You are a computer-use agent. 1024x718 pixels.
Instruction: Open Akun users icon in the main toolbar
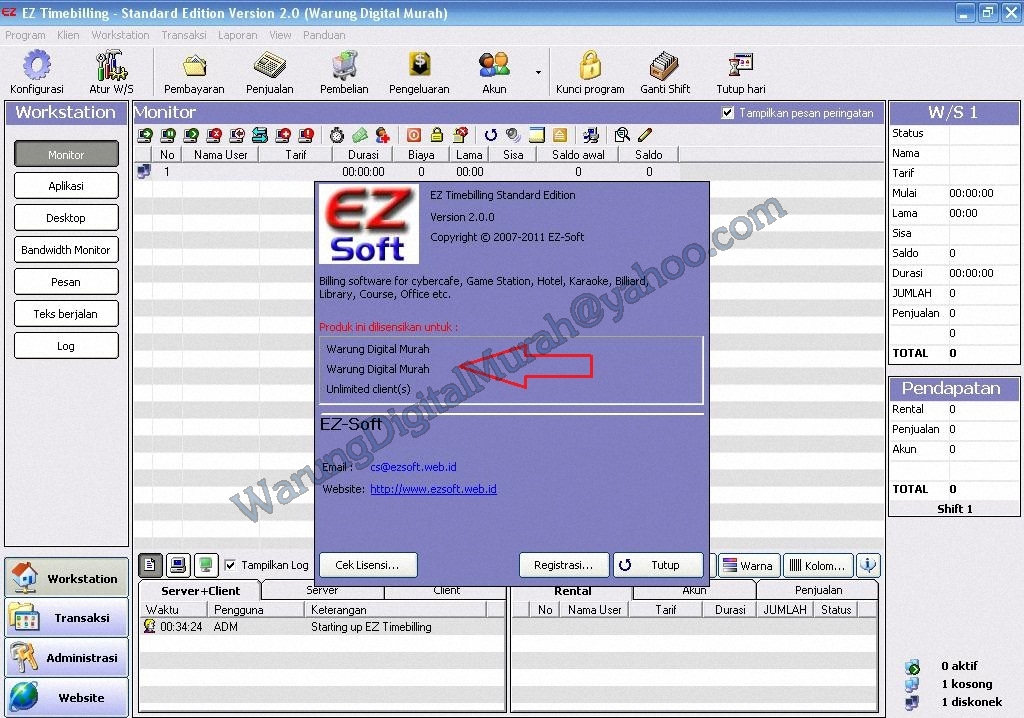point(494,73)
